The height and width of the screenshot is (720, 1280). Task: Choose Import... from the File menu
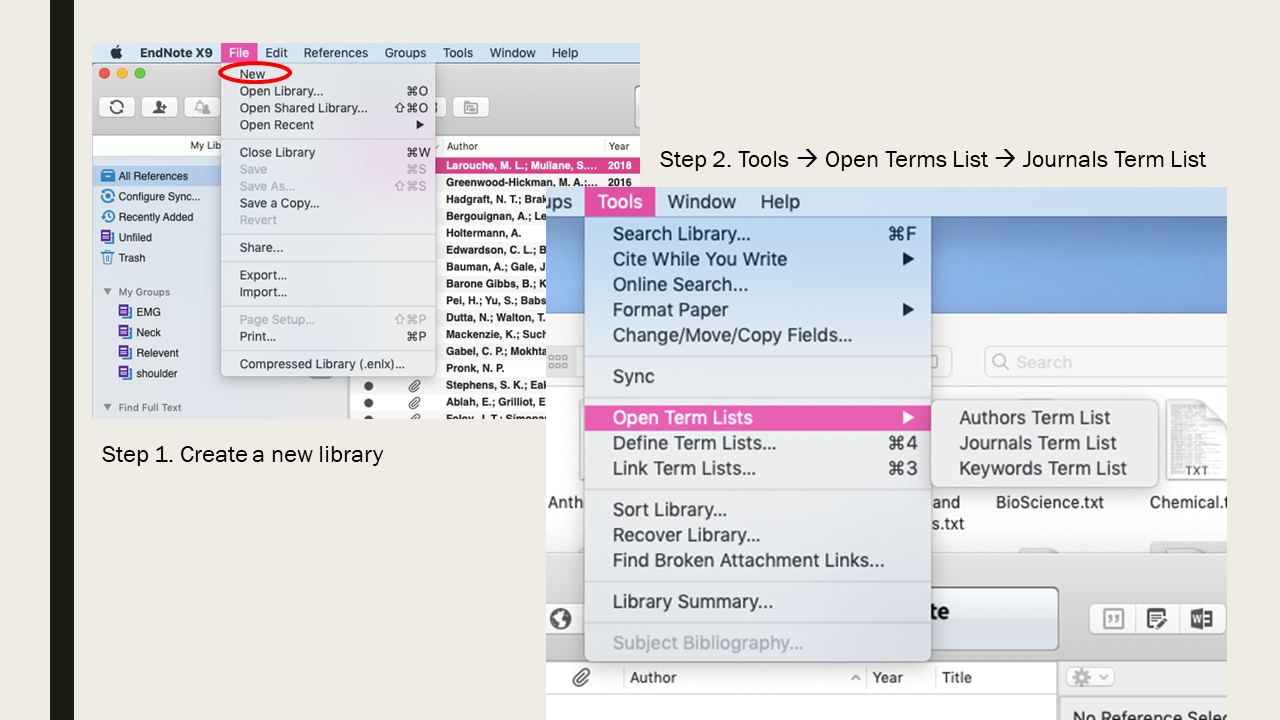328,292
